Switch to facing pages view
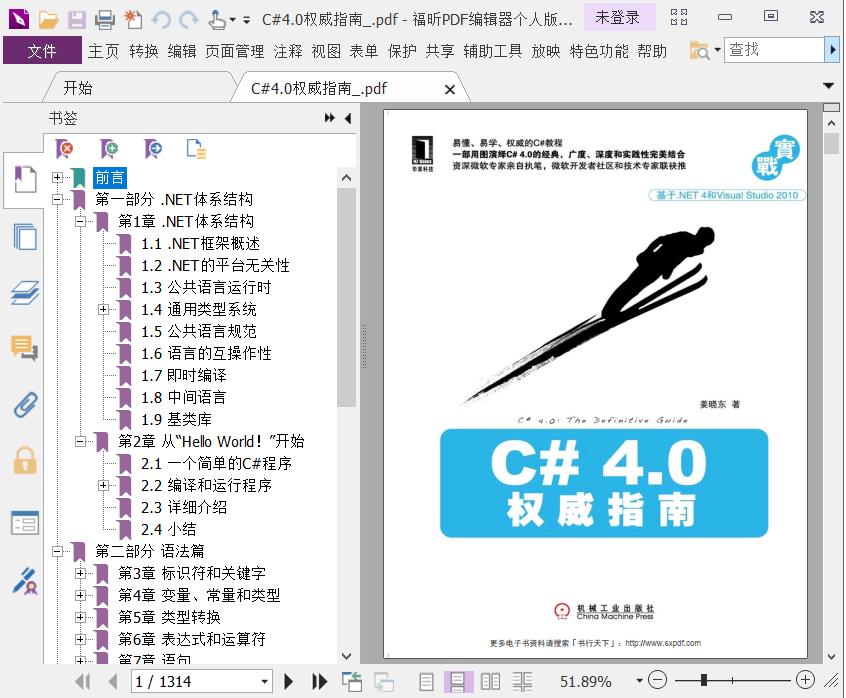This screenshot has width=846, height=698. 490,682
